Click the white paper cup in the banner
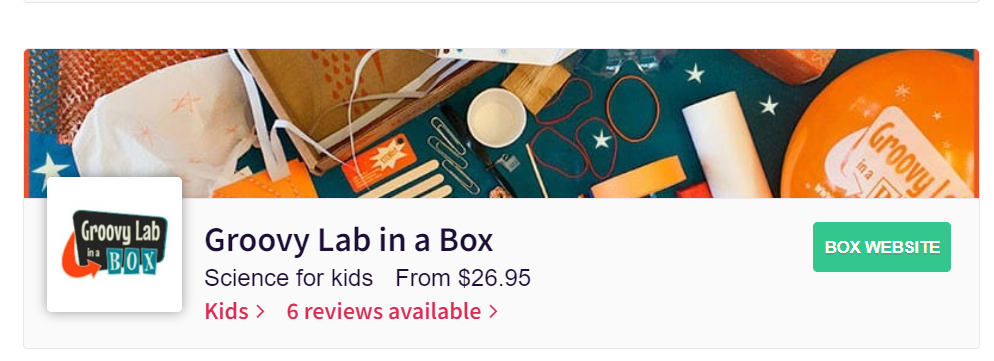 point(496,118)
